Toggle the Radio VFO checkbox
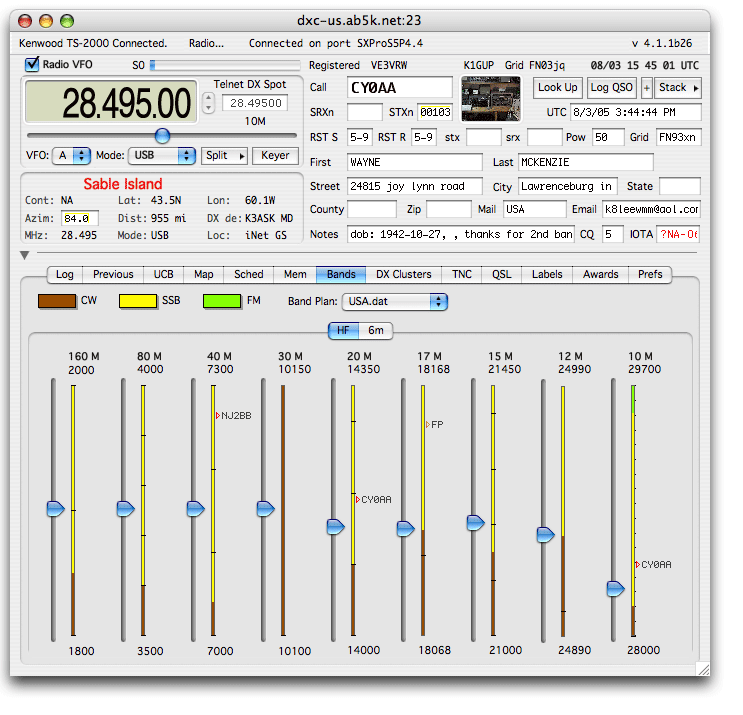743x715 pixels. pos(31,65)
